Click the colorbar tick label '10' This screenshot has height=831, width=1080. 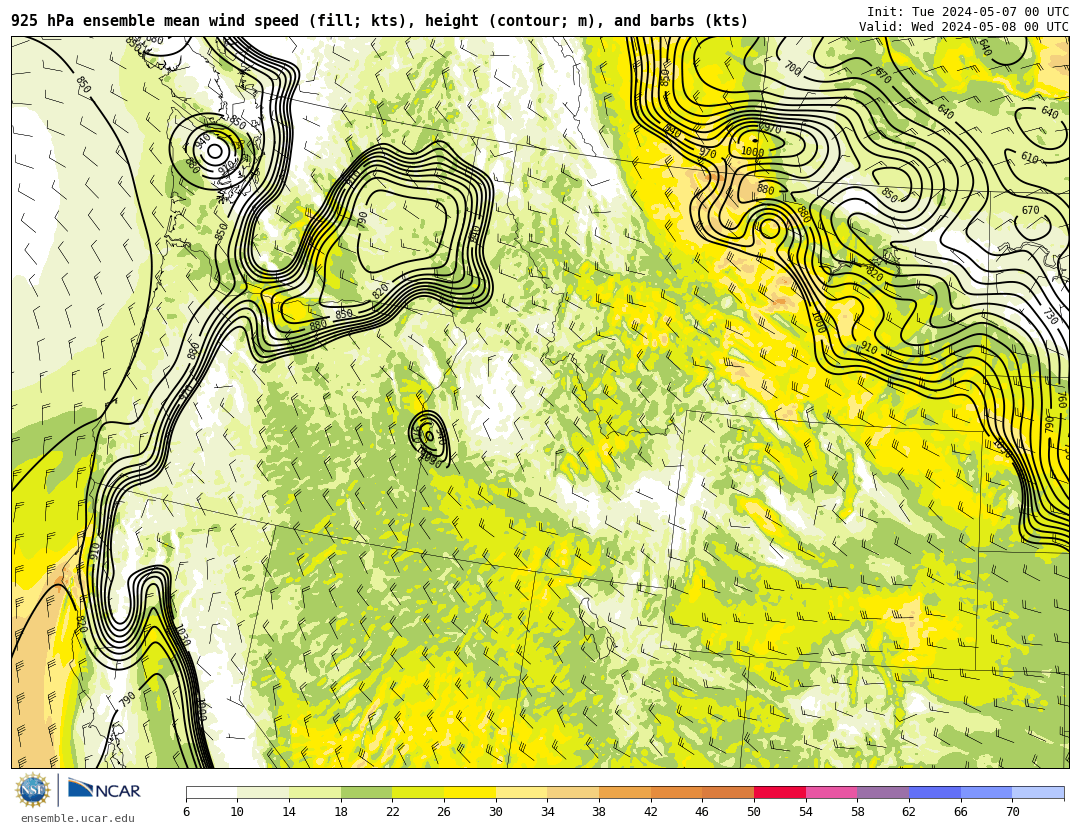click(x=237, y=812)
